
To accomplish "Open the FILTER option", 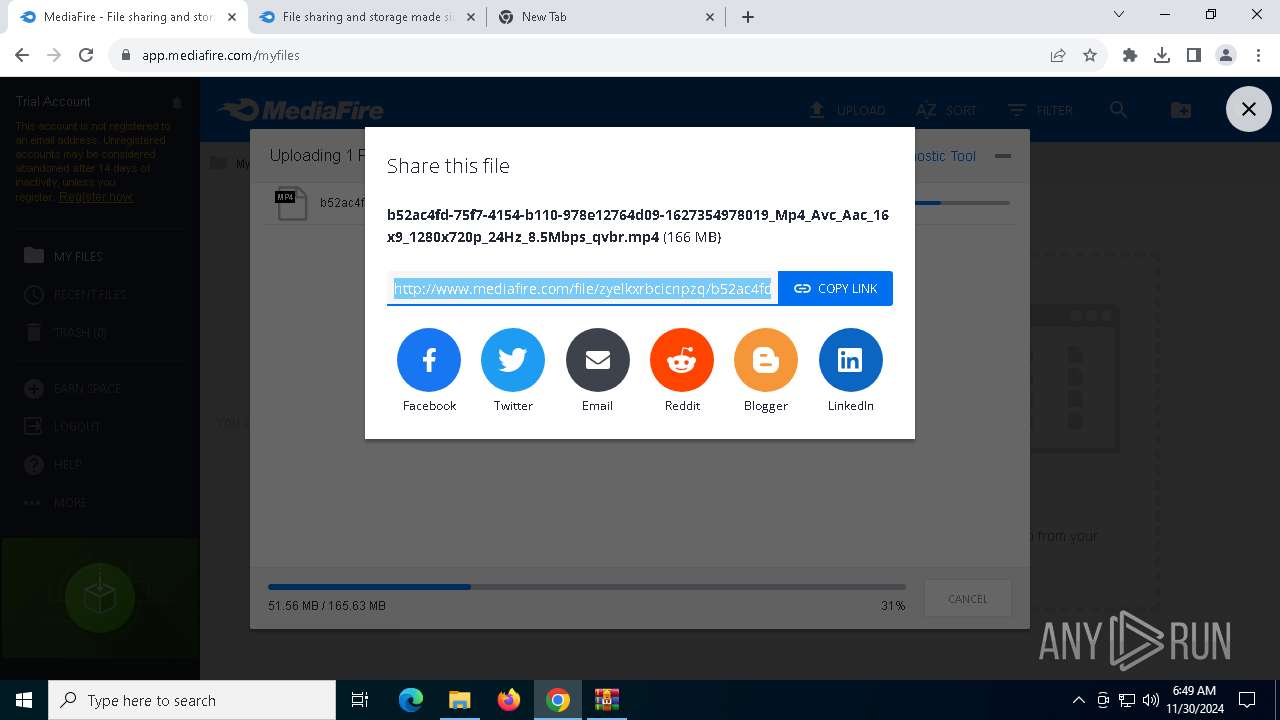I will (1040, 110).
